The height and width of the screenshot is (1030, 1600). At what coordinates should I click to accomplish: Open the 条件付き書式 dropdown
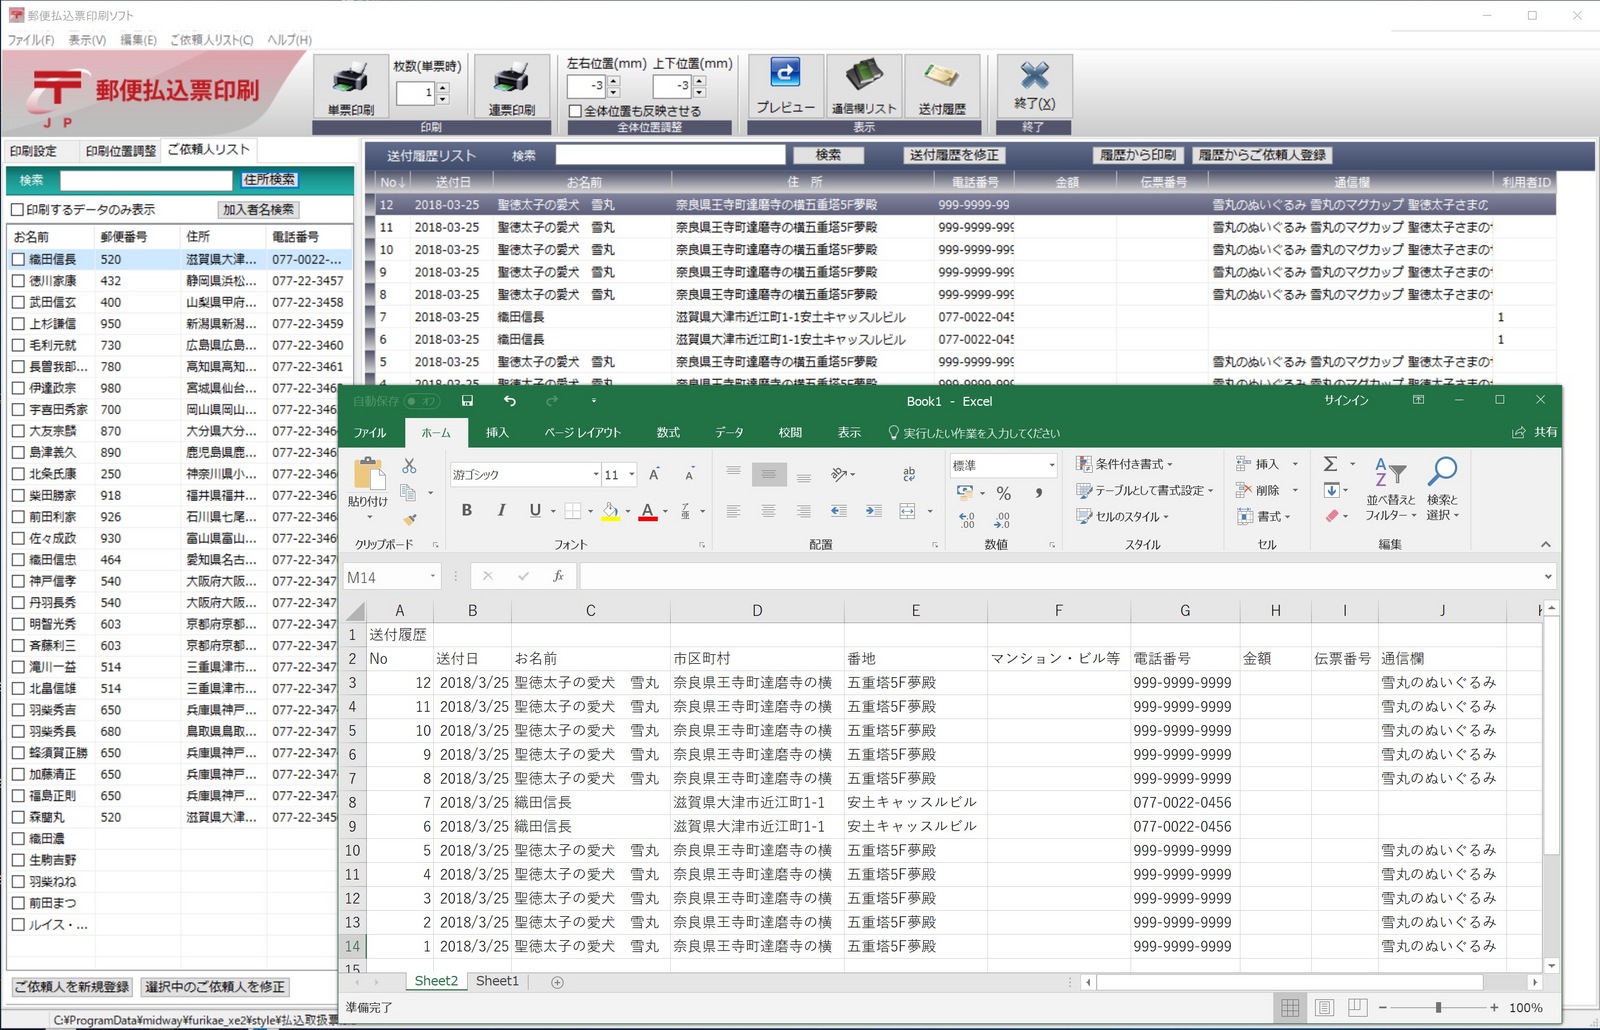pyautogui.click(x=1124, y=464)
